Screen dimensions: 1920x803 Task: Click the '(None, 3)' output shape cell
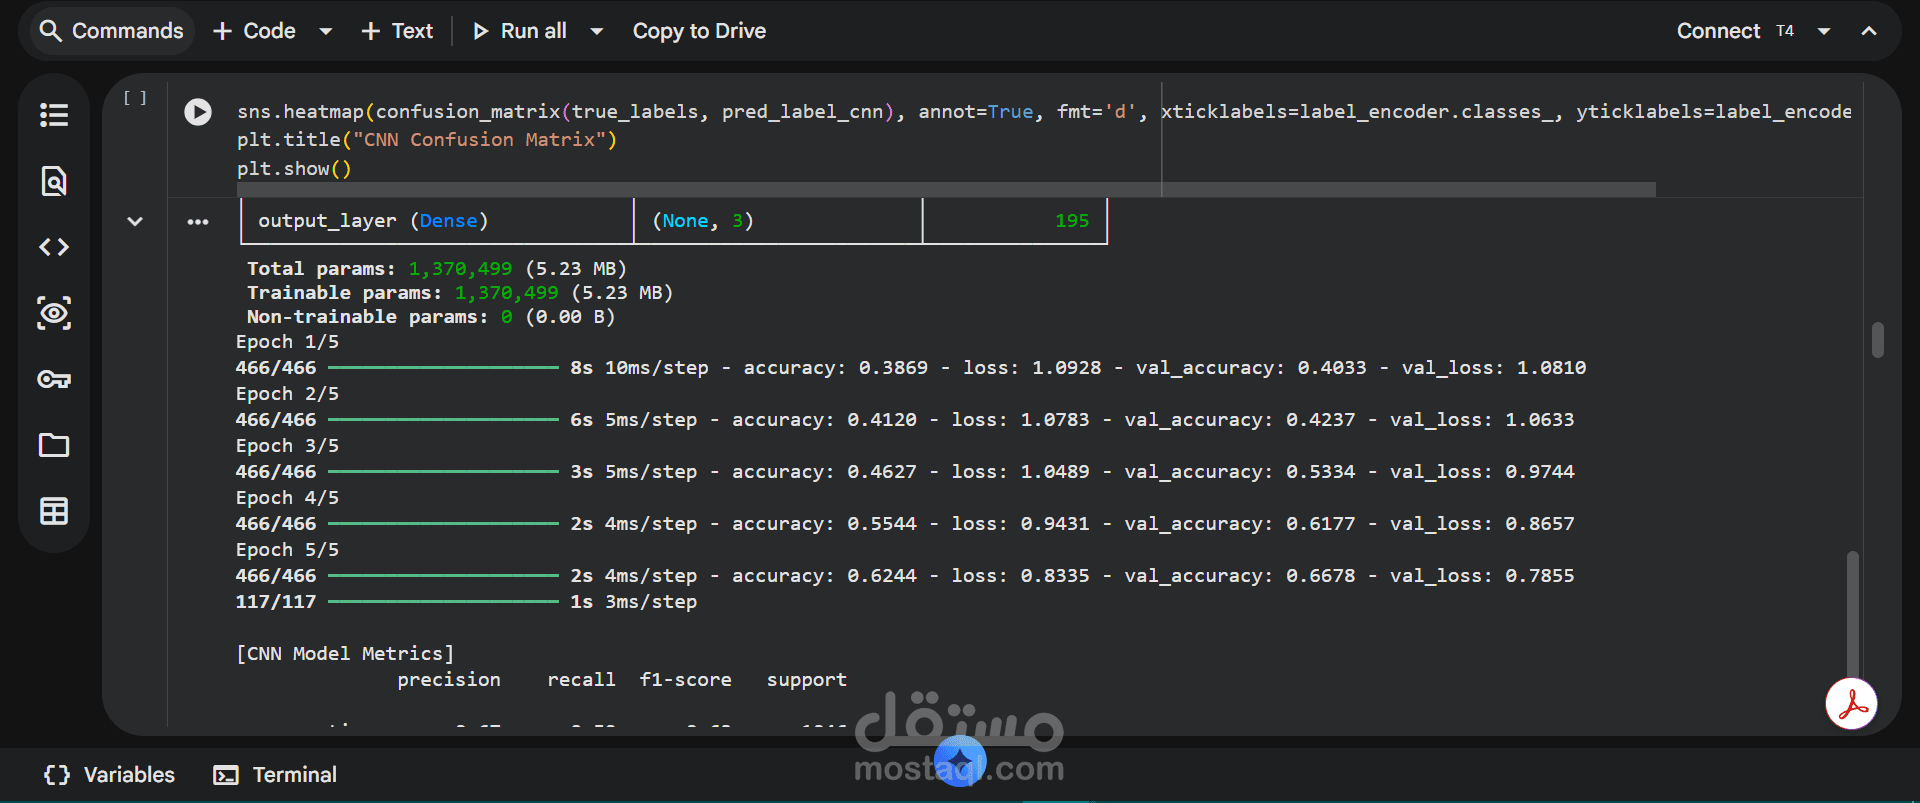[703, 221]
